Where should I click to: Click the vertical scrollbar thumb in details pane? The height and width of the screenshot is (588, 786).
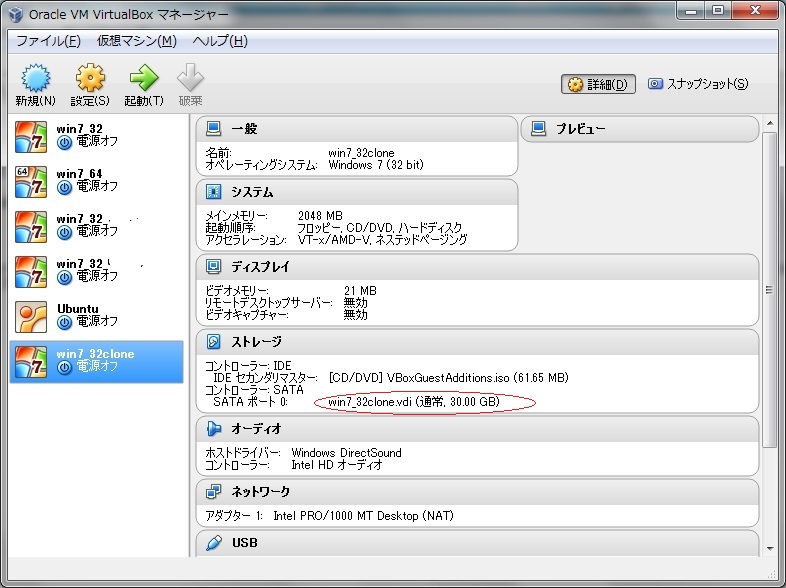(x=769, y=290)
